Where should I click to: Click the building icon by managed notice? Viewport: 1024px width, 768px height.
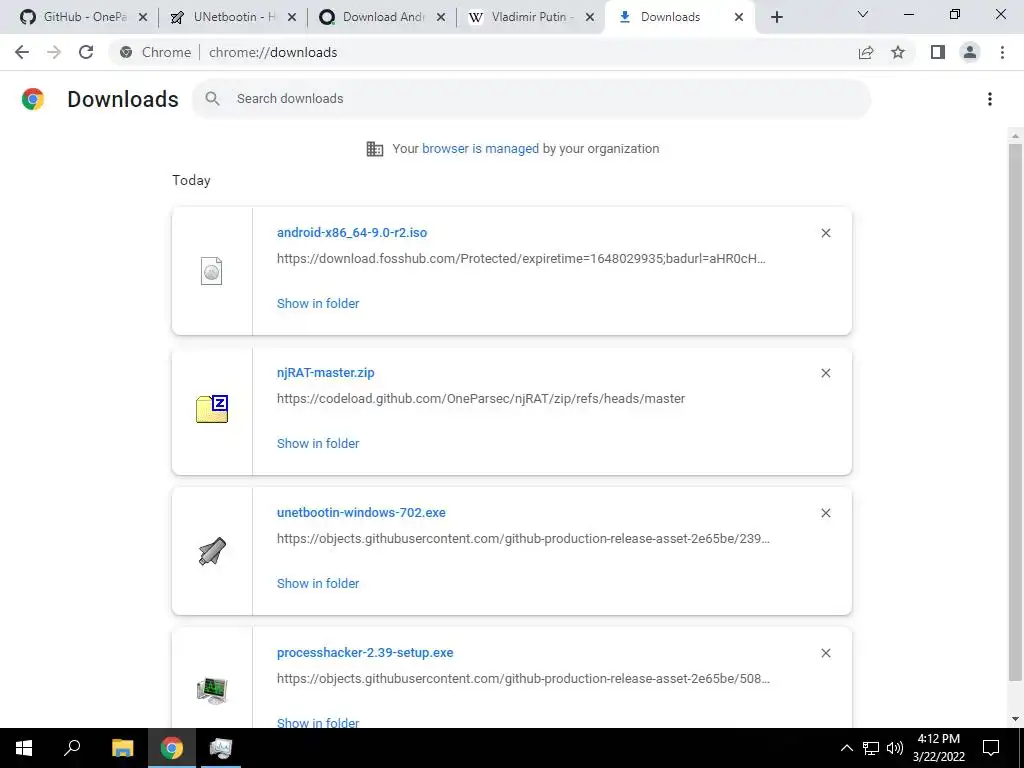[x=375, y=149]
